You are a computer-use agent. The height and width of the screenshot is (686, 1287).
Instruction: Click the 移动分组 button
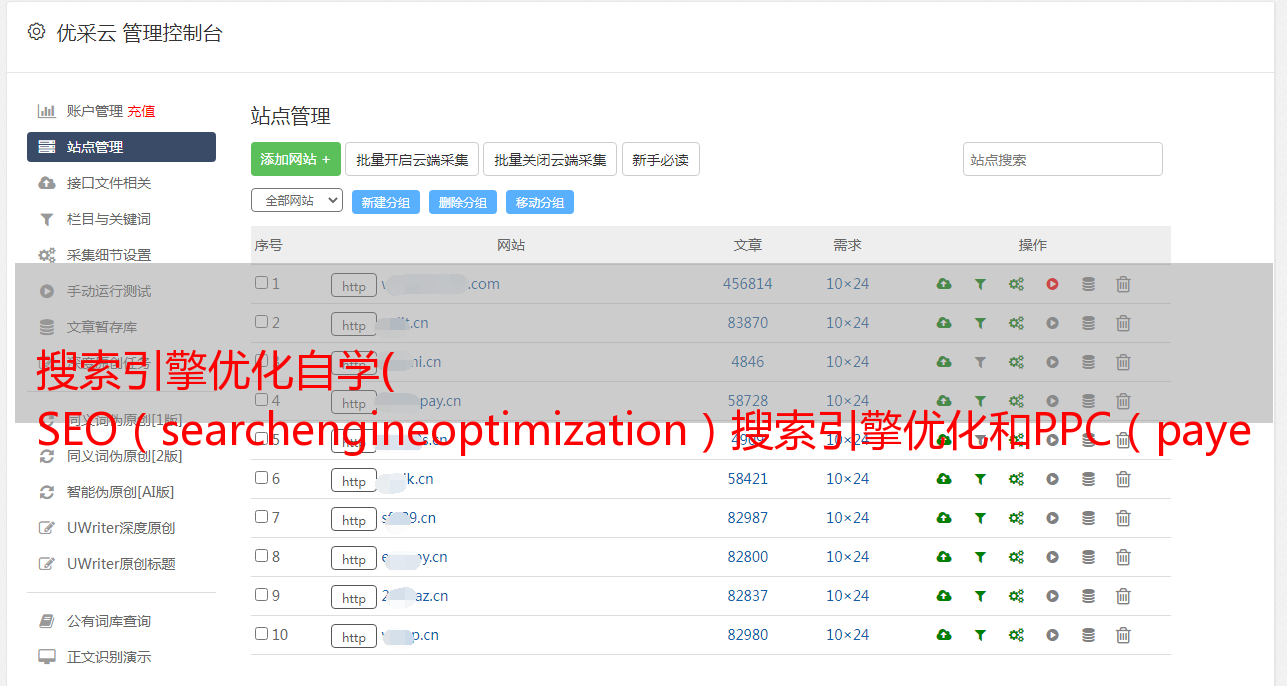tap(540, 202)
